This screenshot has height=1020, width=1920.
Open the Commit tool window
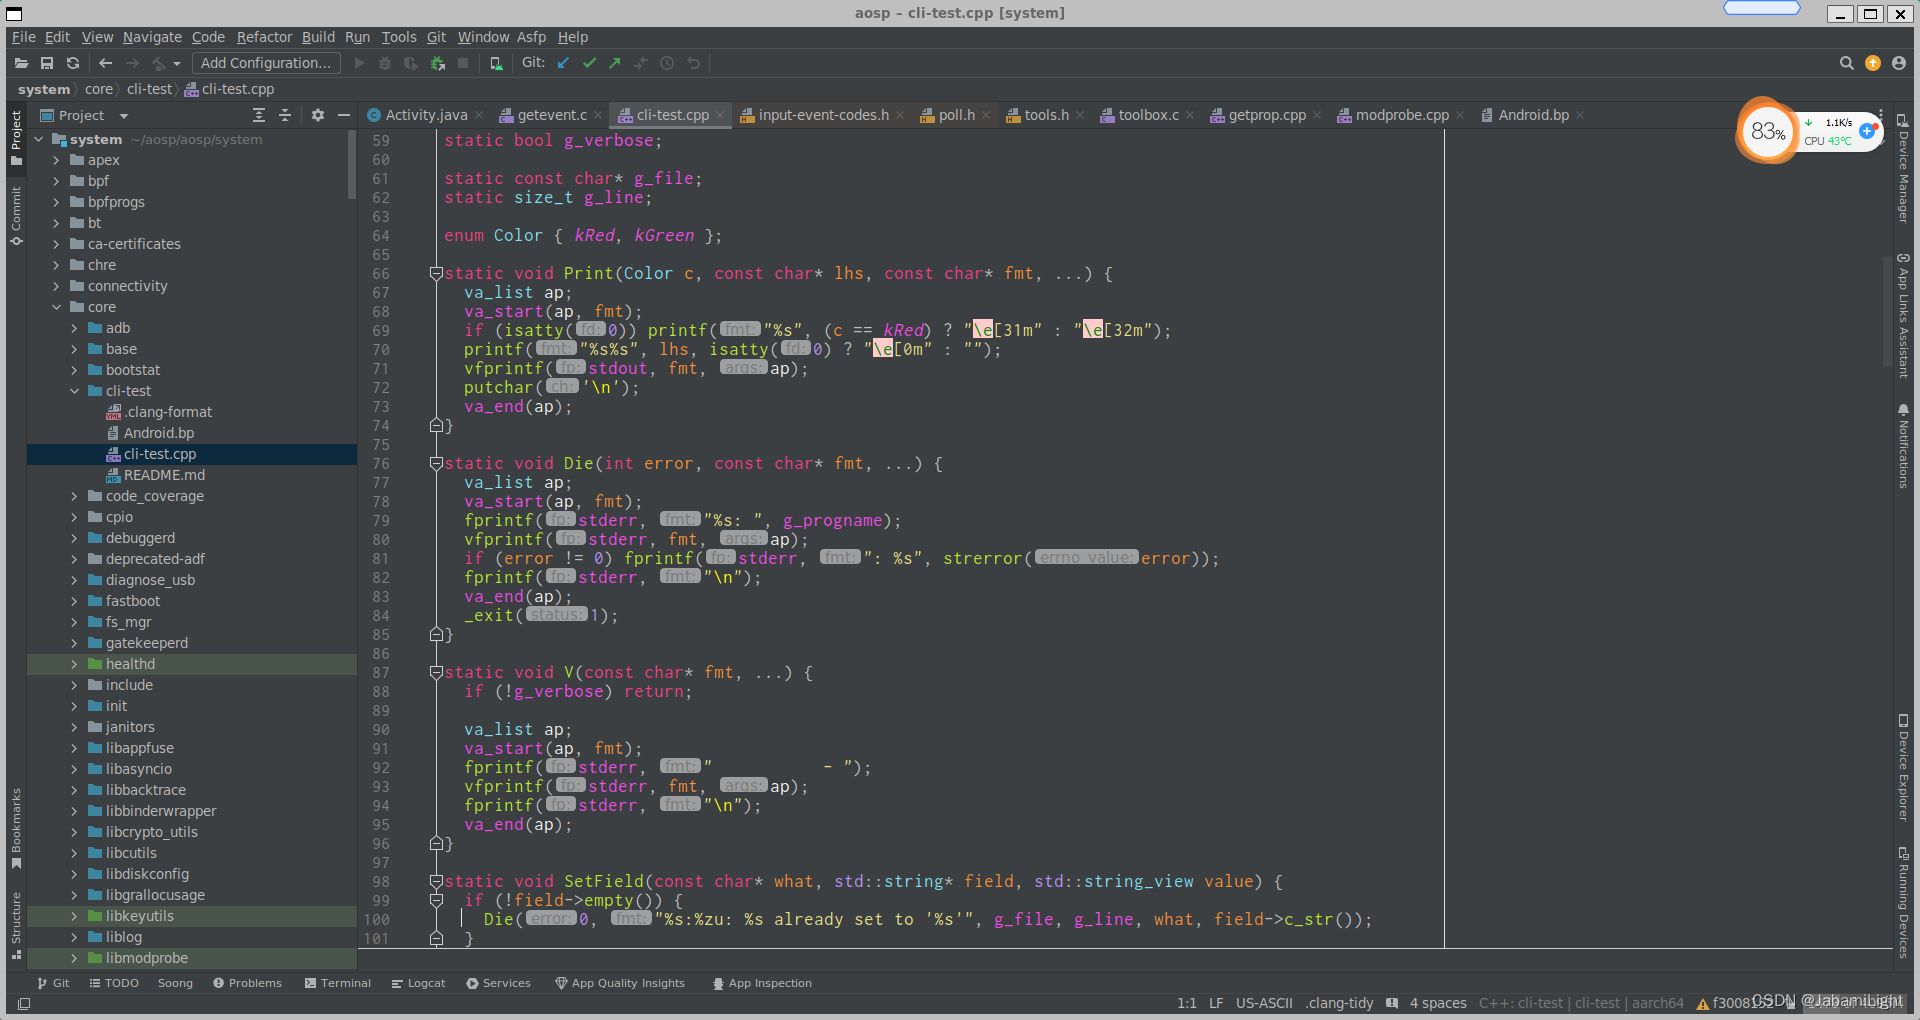[16, 216]
